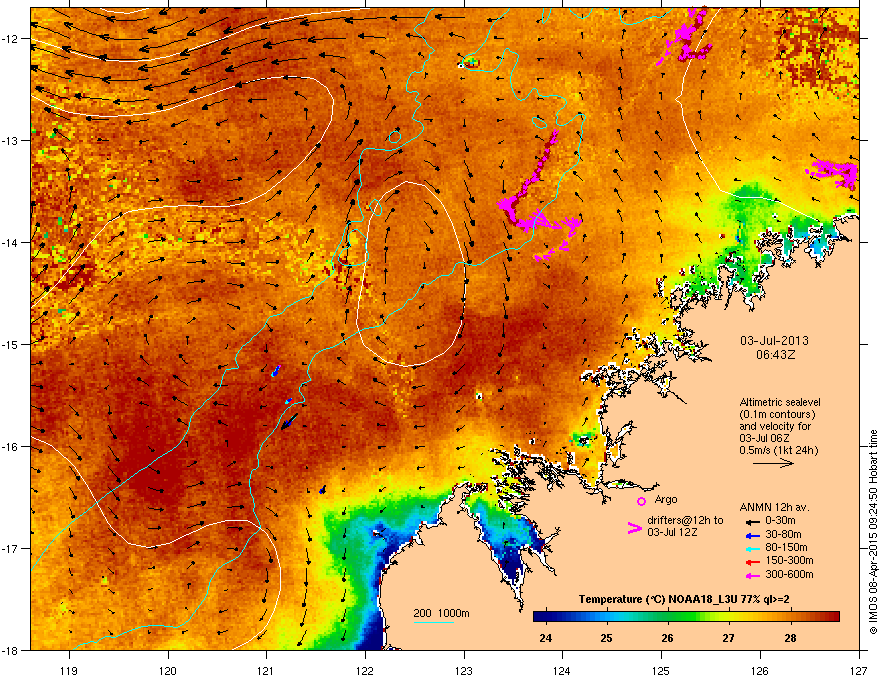The image size is (880, 680).
Task: Click the colour bar value 28
Action: point(790,638)
